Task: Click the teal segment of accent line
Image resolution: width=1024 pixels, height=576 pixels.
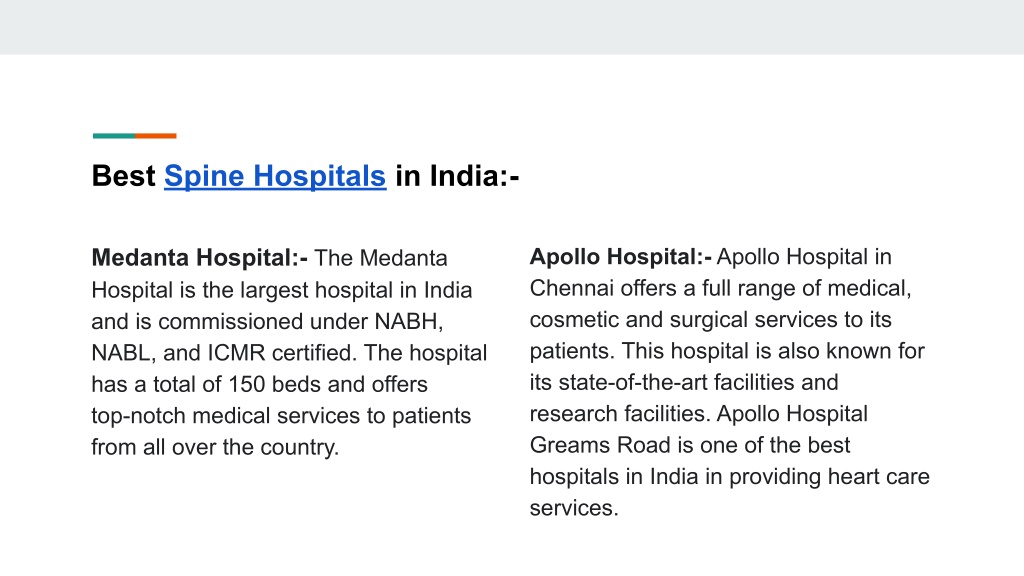Action: tap(114, 136)
